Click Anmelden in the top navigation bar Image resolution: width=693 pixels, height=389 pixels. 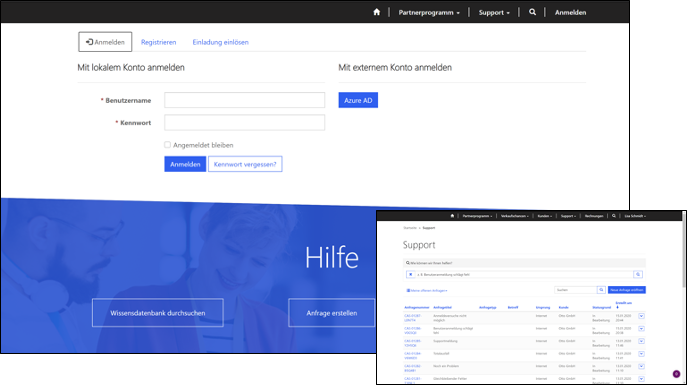click(570, 12)
